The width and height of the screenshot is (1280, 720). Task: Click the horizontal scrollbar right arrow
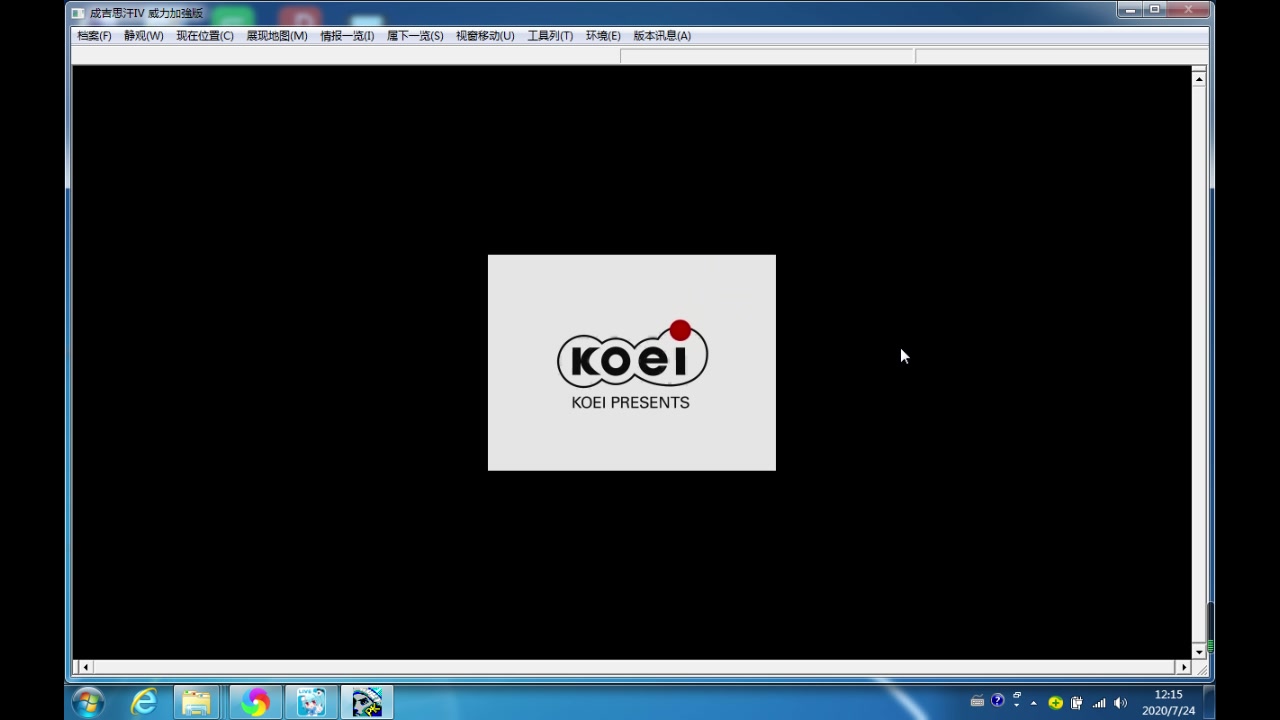[x=1184, y=667]
